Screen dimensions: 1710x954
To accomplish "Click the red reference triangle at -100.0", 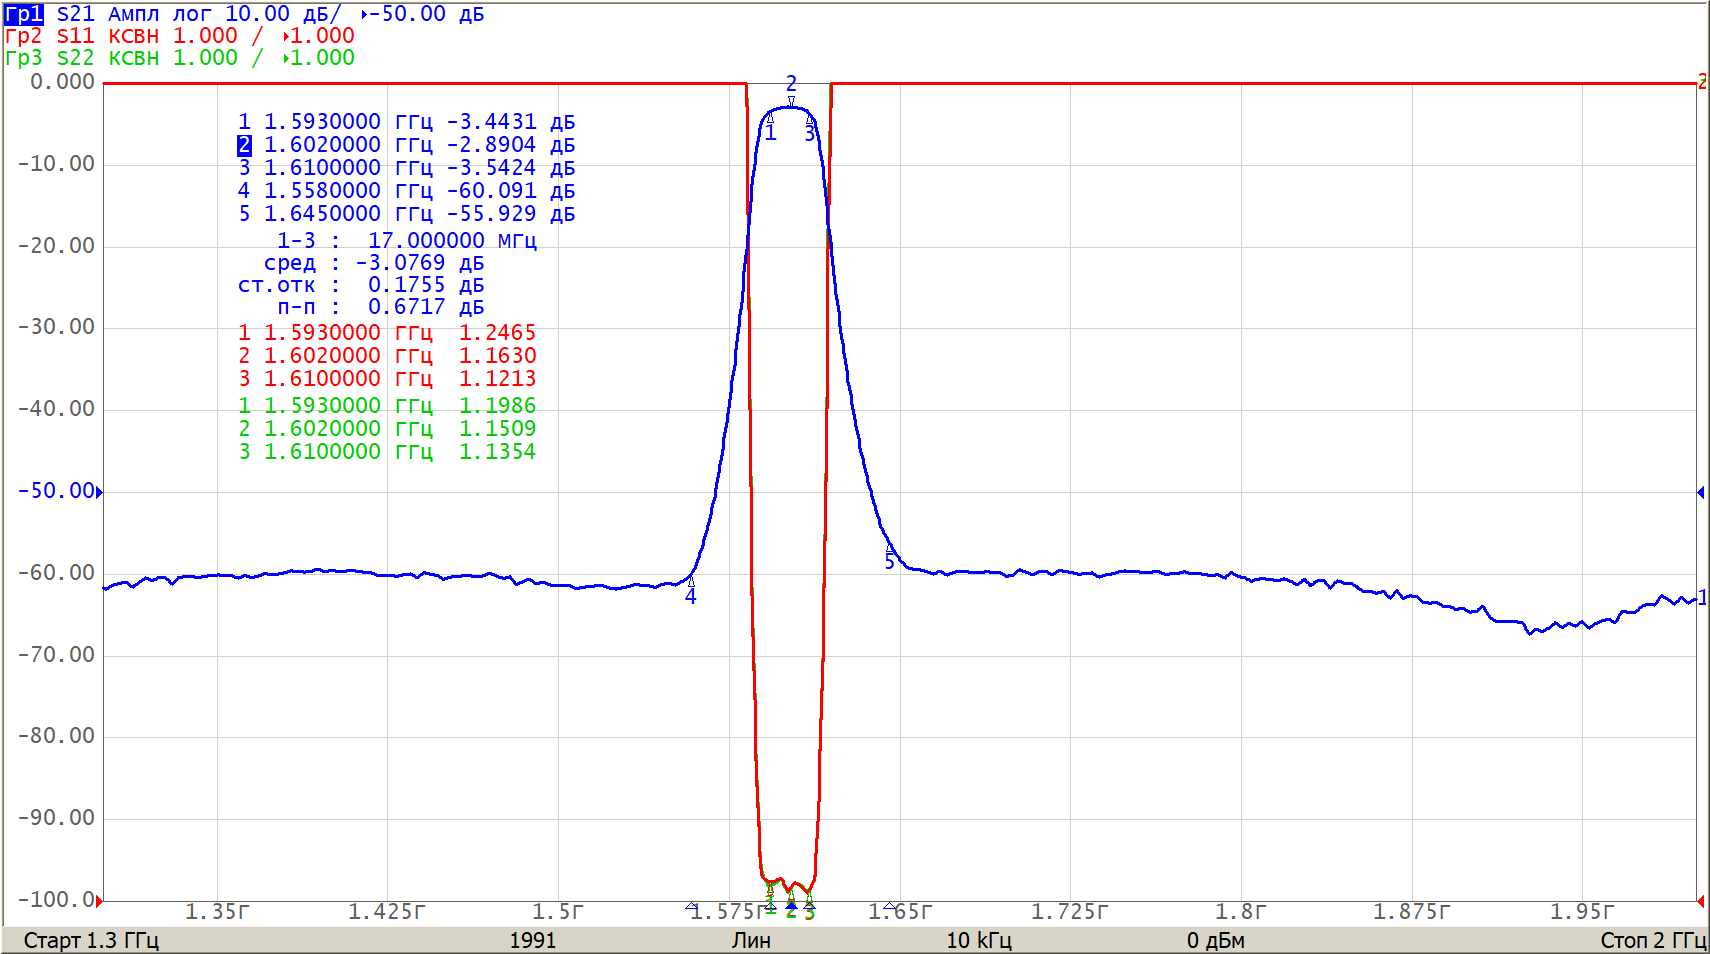I will pos(99,900).
